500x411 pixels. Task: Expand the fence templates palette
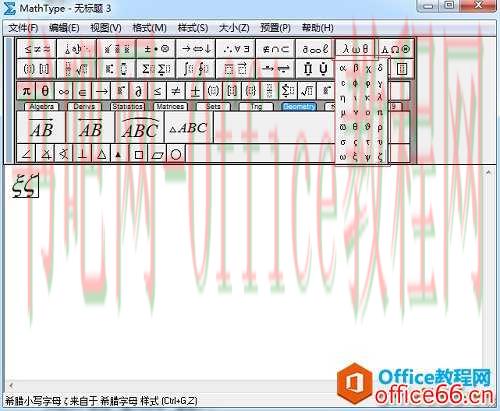pos(36,69)
